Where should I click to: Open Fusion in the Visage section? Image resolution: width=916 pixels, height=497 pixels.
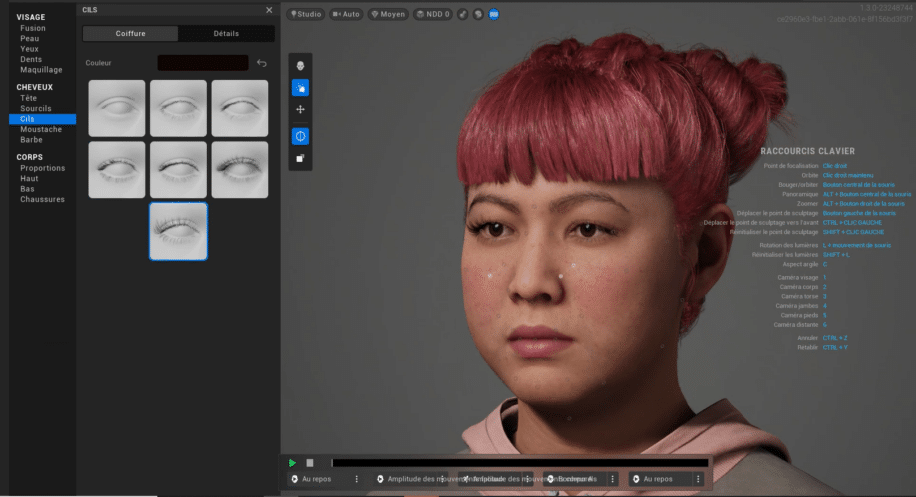pos(33,28)
